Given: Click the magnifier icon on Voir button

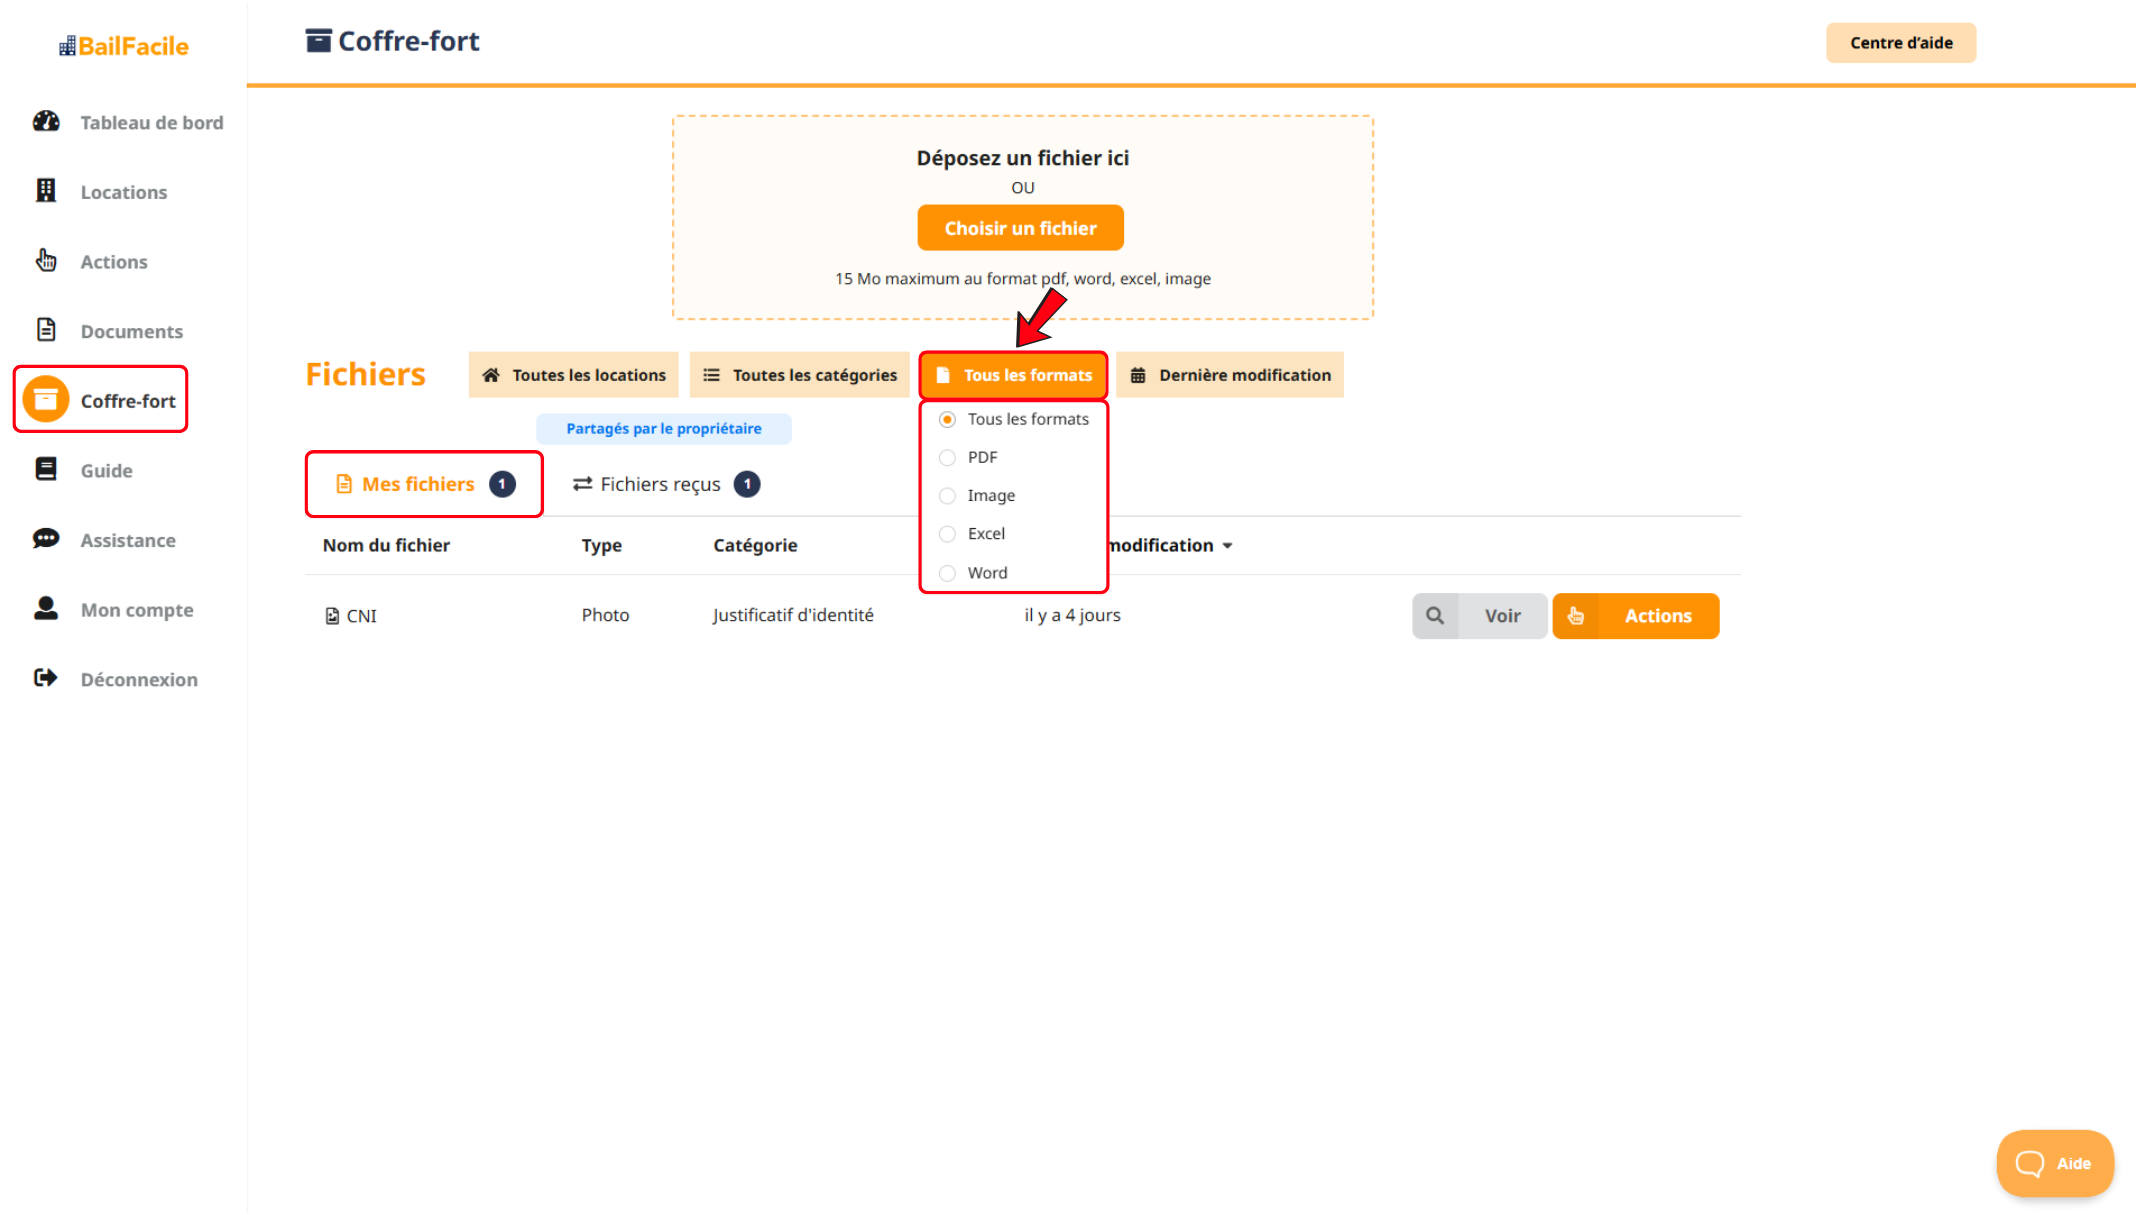Looking at the screenshot, I should point(1435,616).
